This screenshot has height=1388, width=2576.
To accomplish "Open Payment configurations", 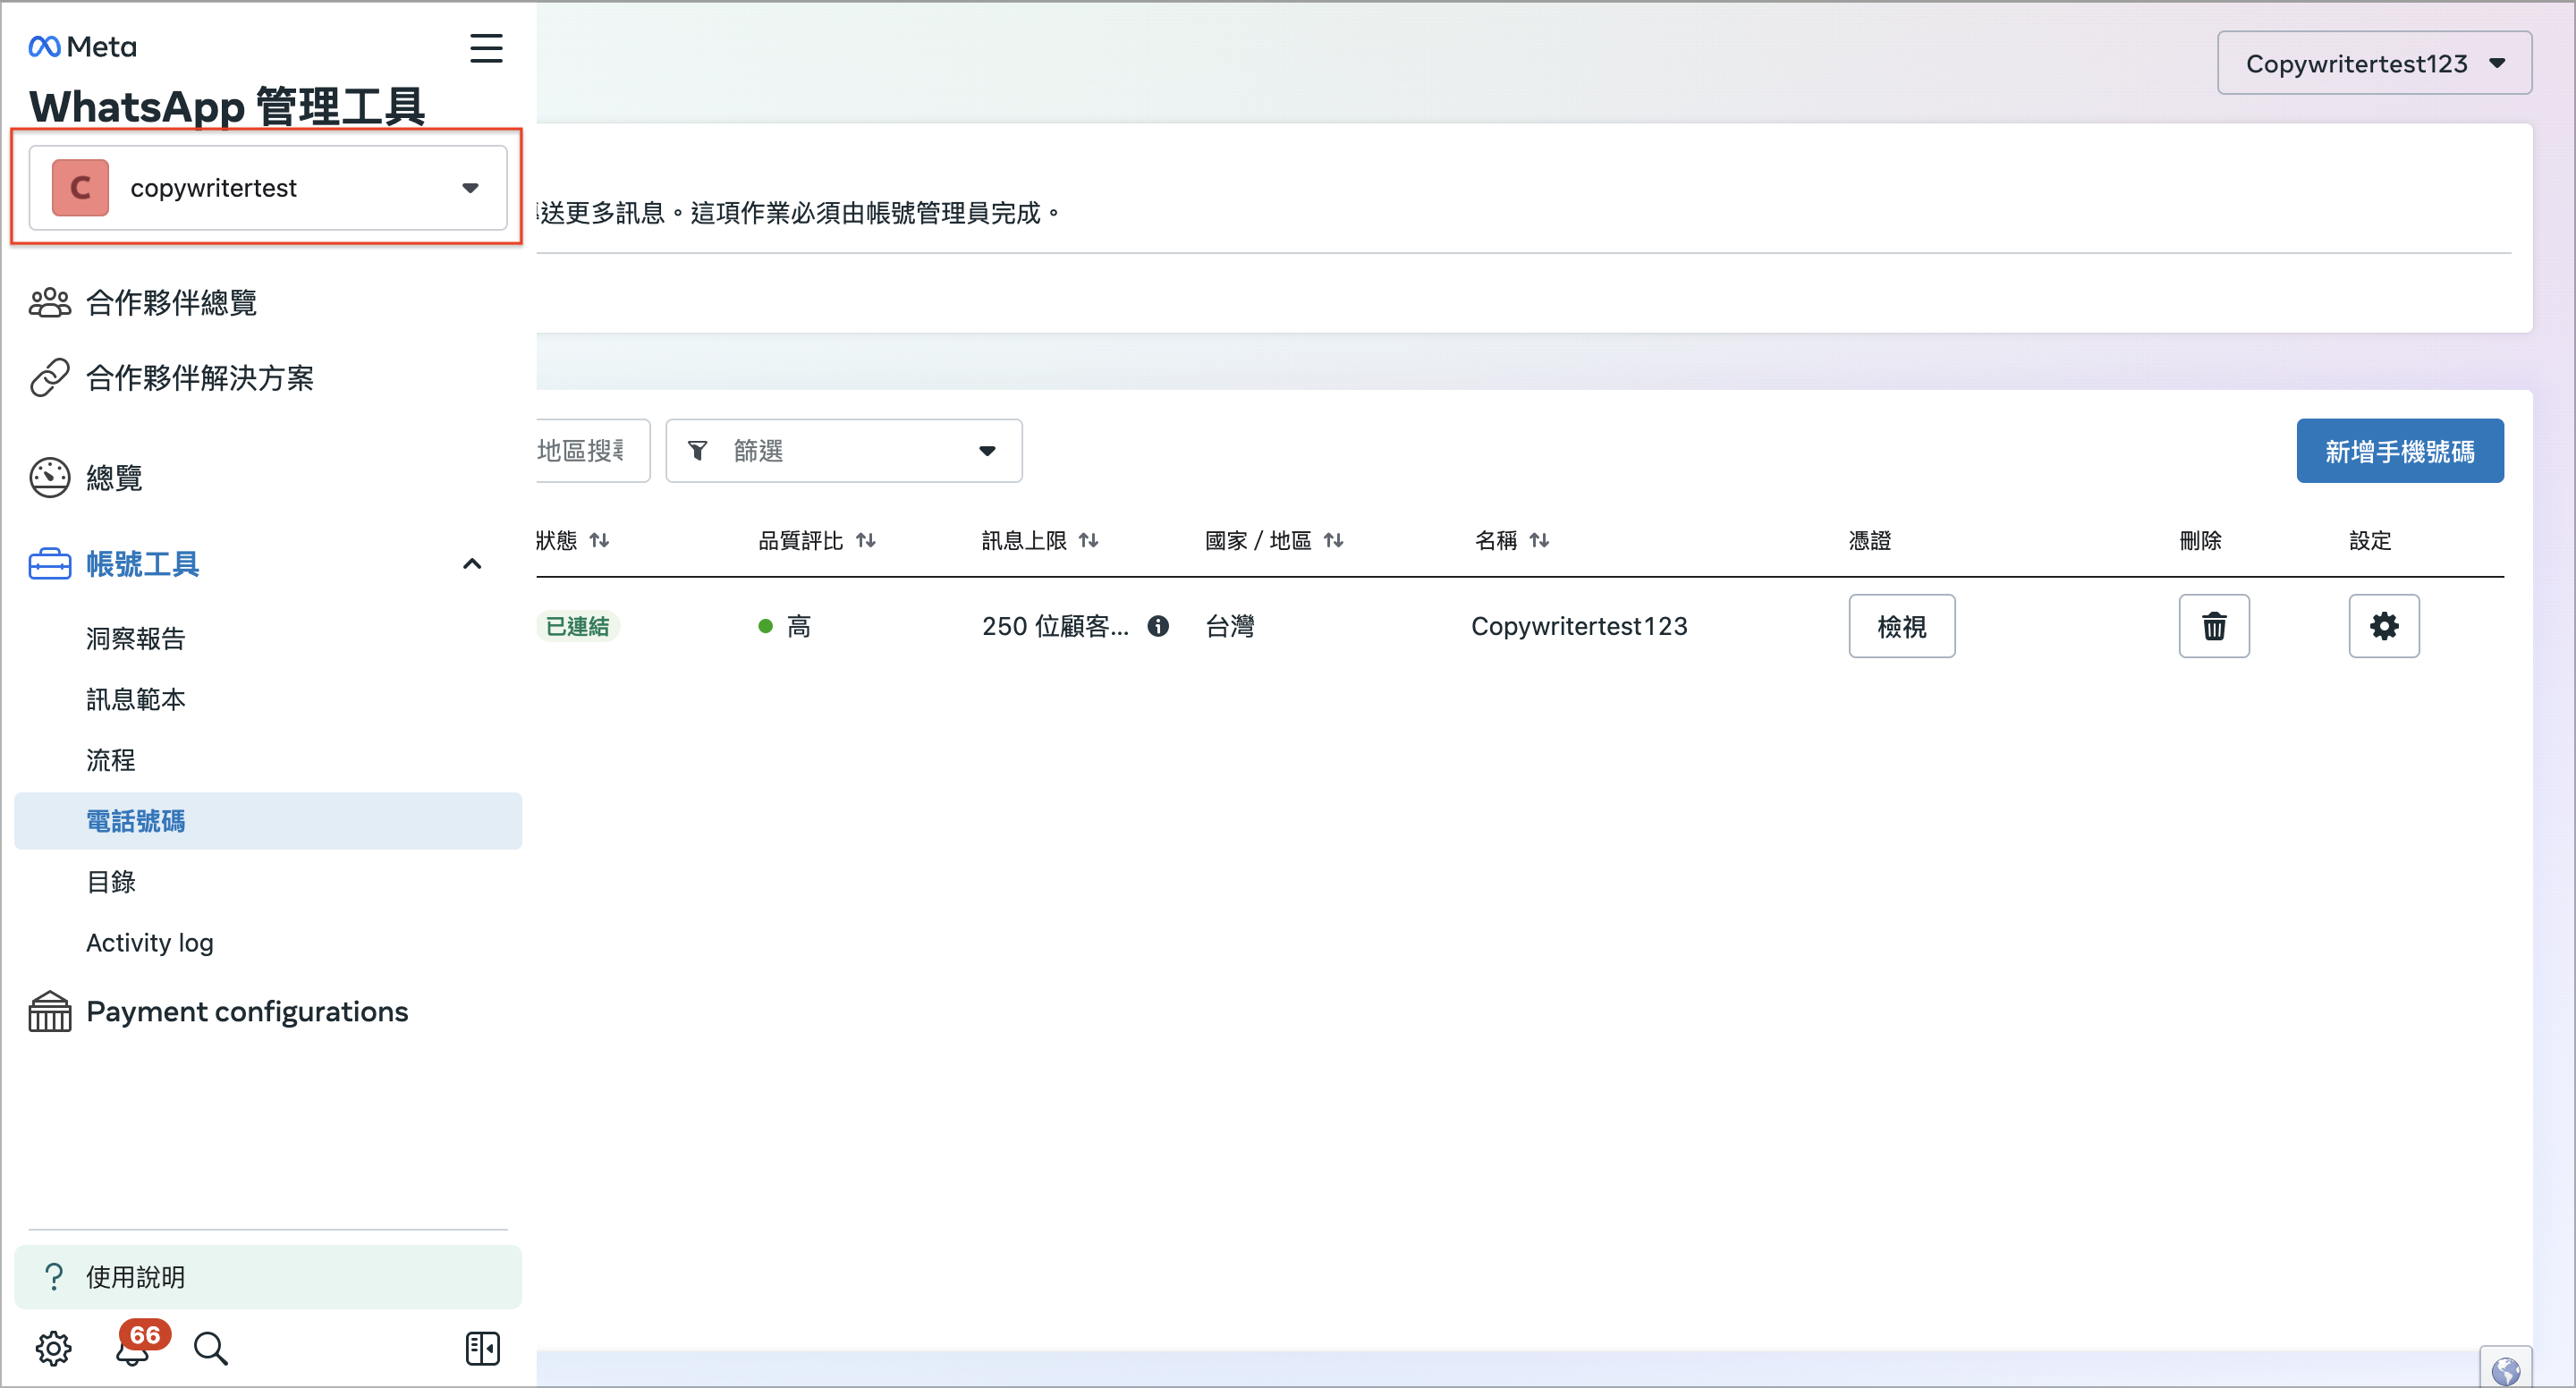I will click(x=247, y=1012).
